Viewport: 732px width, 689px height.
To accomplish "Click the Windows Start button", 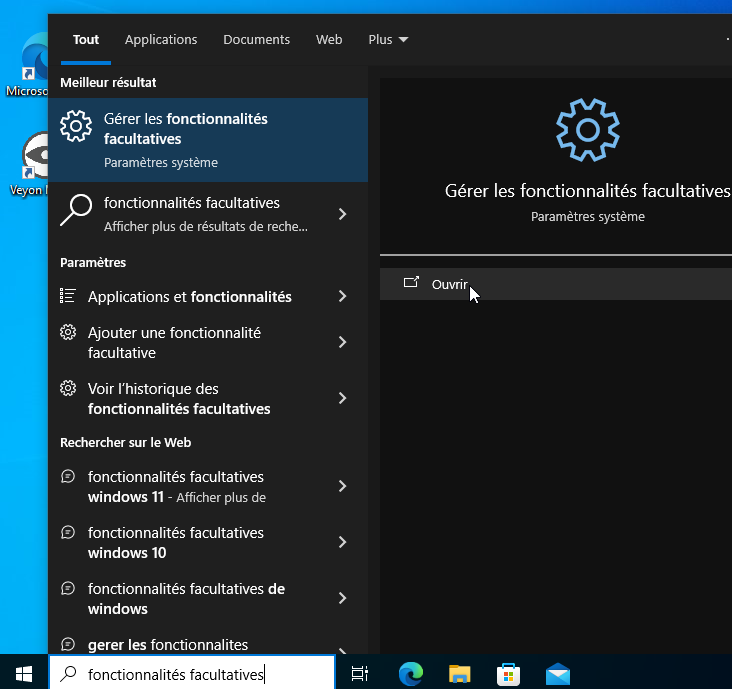I will pyautogui.click(x=24, y=674).
